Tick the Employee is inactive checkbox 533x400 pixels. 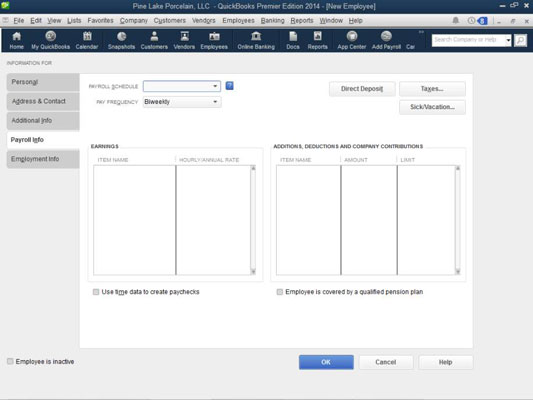10,361
